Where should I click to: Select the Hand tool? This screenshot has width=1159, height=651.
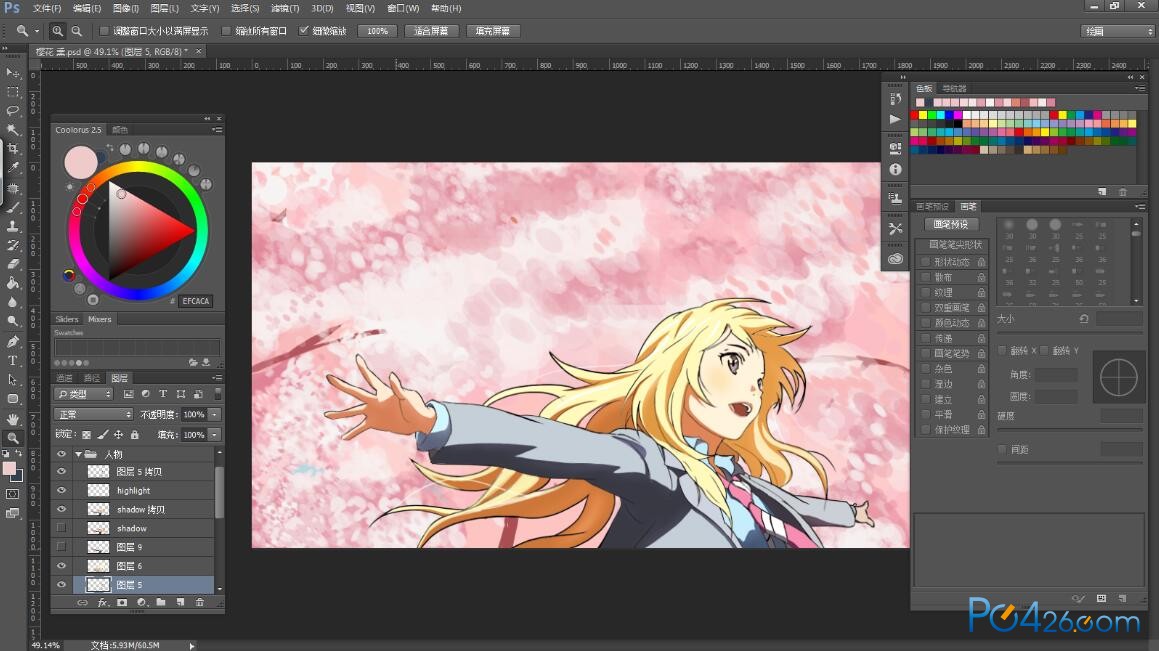point(13,419)
